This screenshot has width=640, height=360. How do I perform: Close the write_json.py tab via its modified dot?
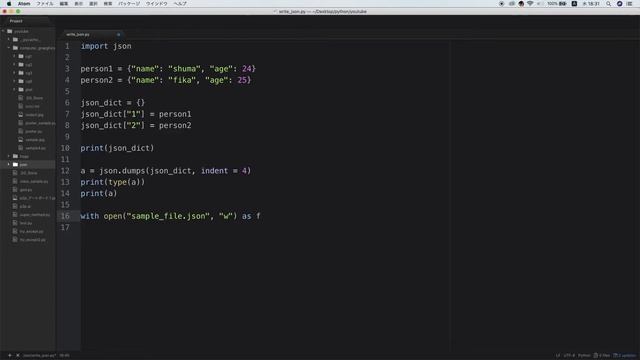click(119, 35)
